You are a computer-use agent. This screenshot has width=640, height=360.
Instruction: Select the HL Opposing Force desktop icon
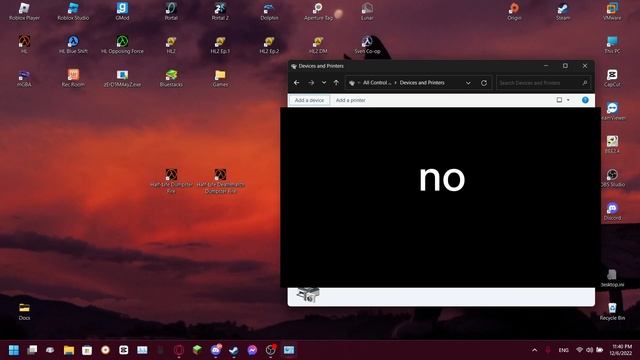tap(122, 44)
